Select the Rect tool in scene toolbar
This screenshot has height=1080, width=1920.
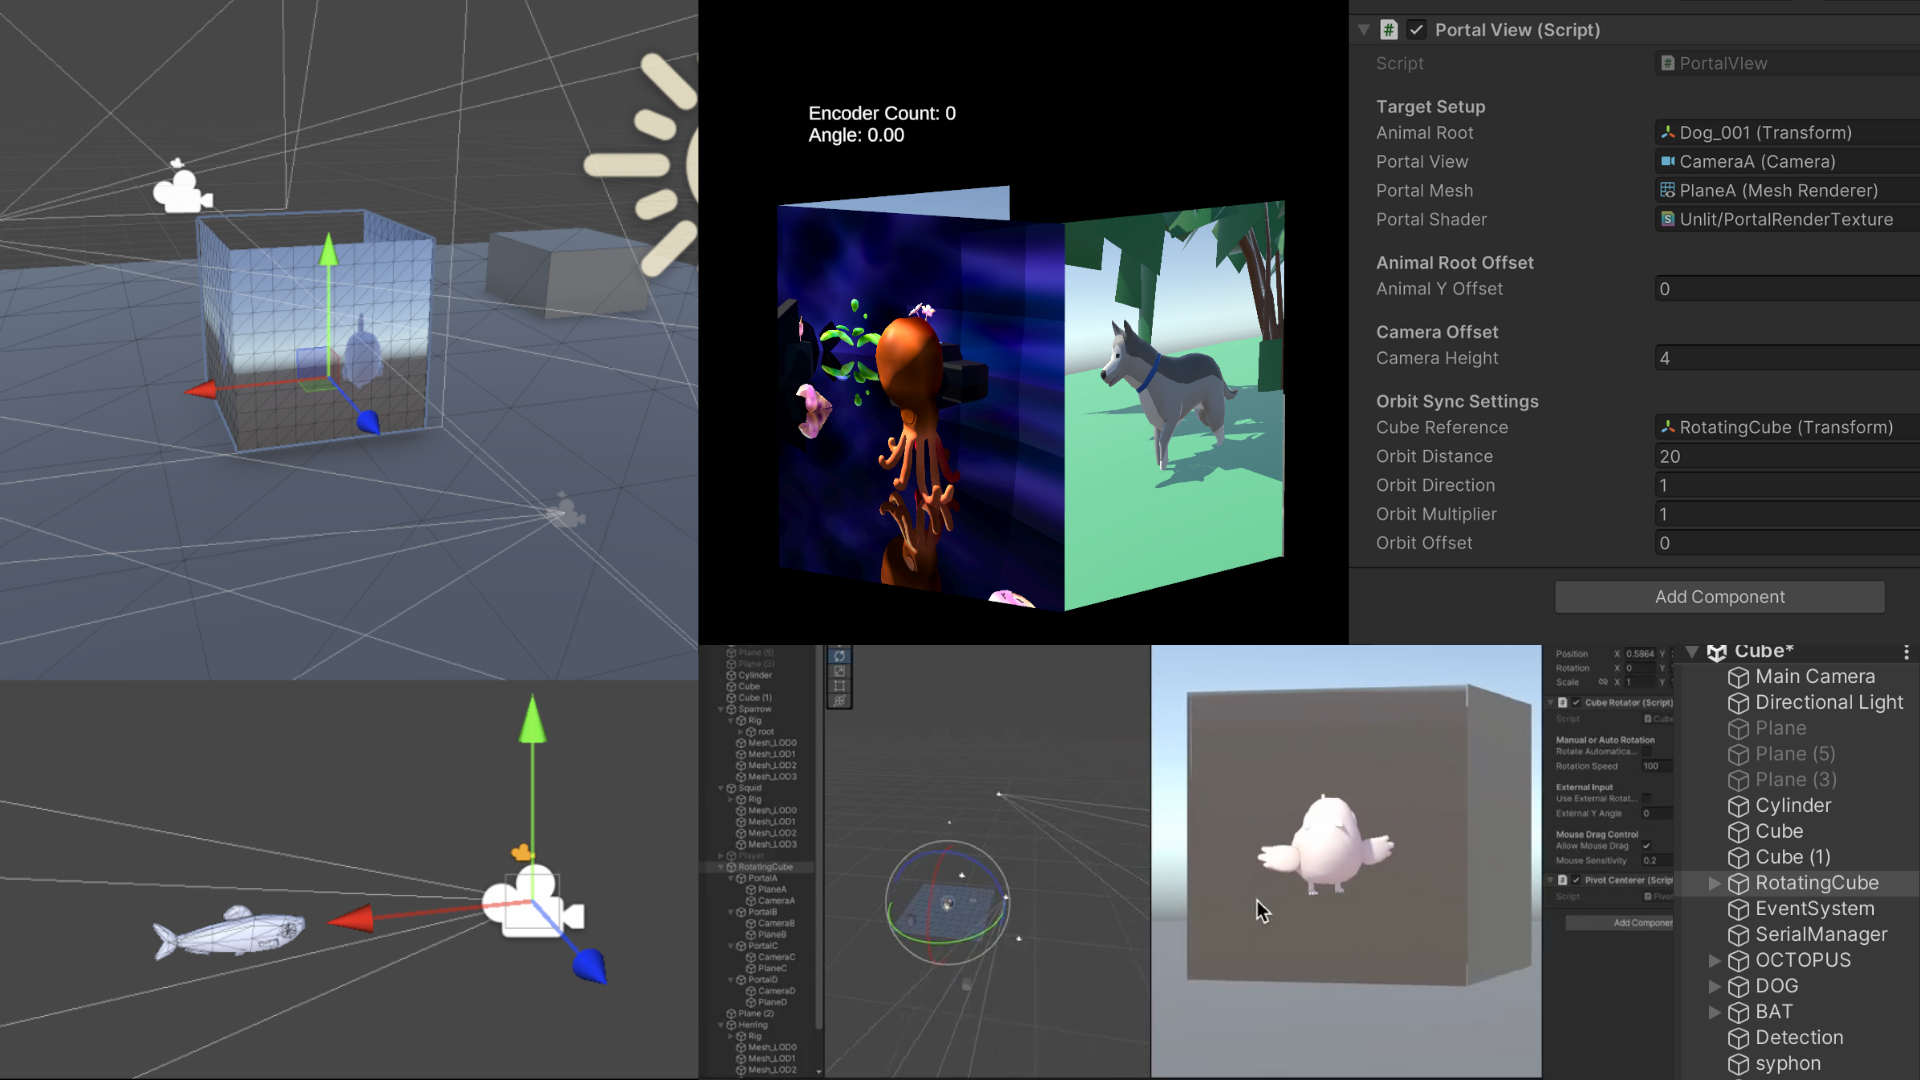pyautogui.click(x=839, y=686)
